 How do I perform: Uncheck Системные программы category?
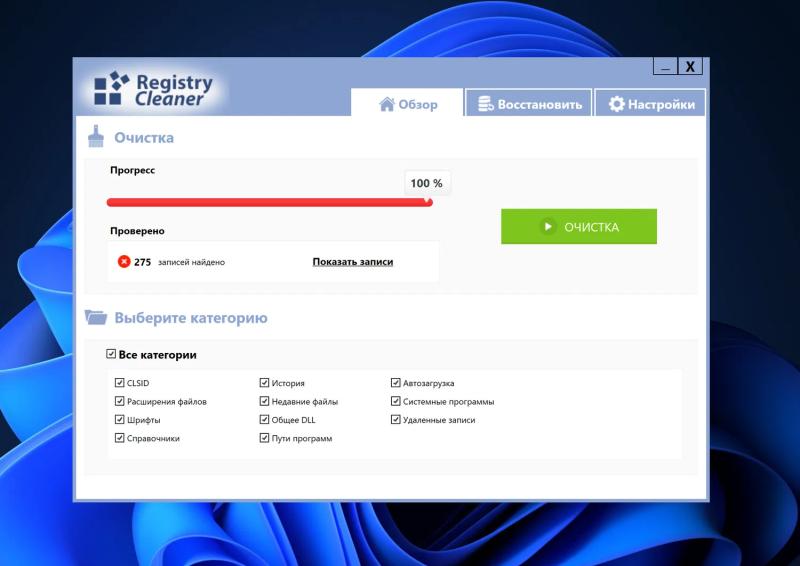pos(395,401)
